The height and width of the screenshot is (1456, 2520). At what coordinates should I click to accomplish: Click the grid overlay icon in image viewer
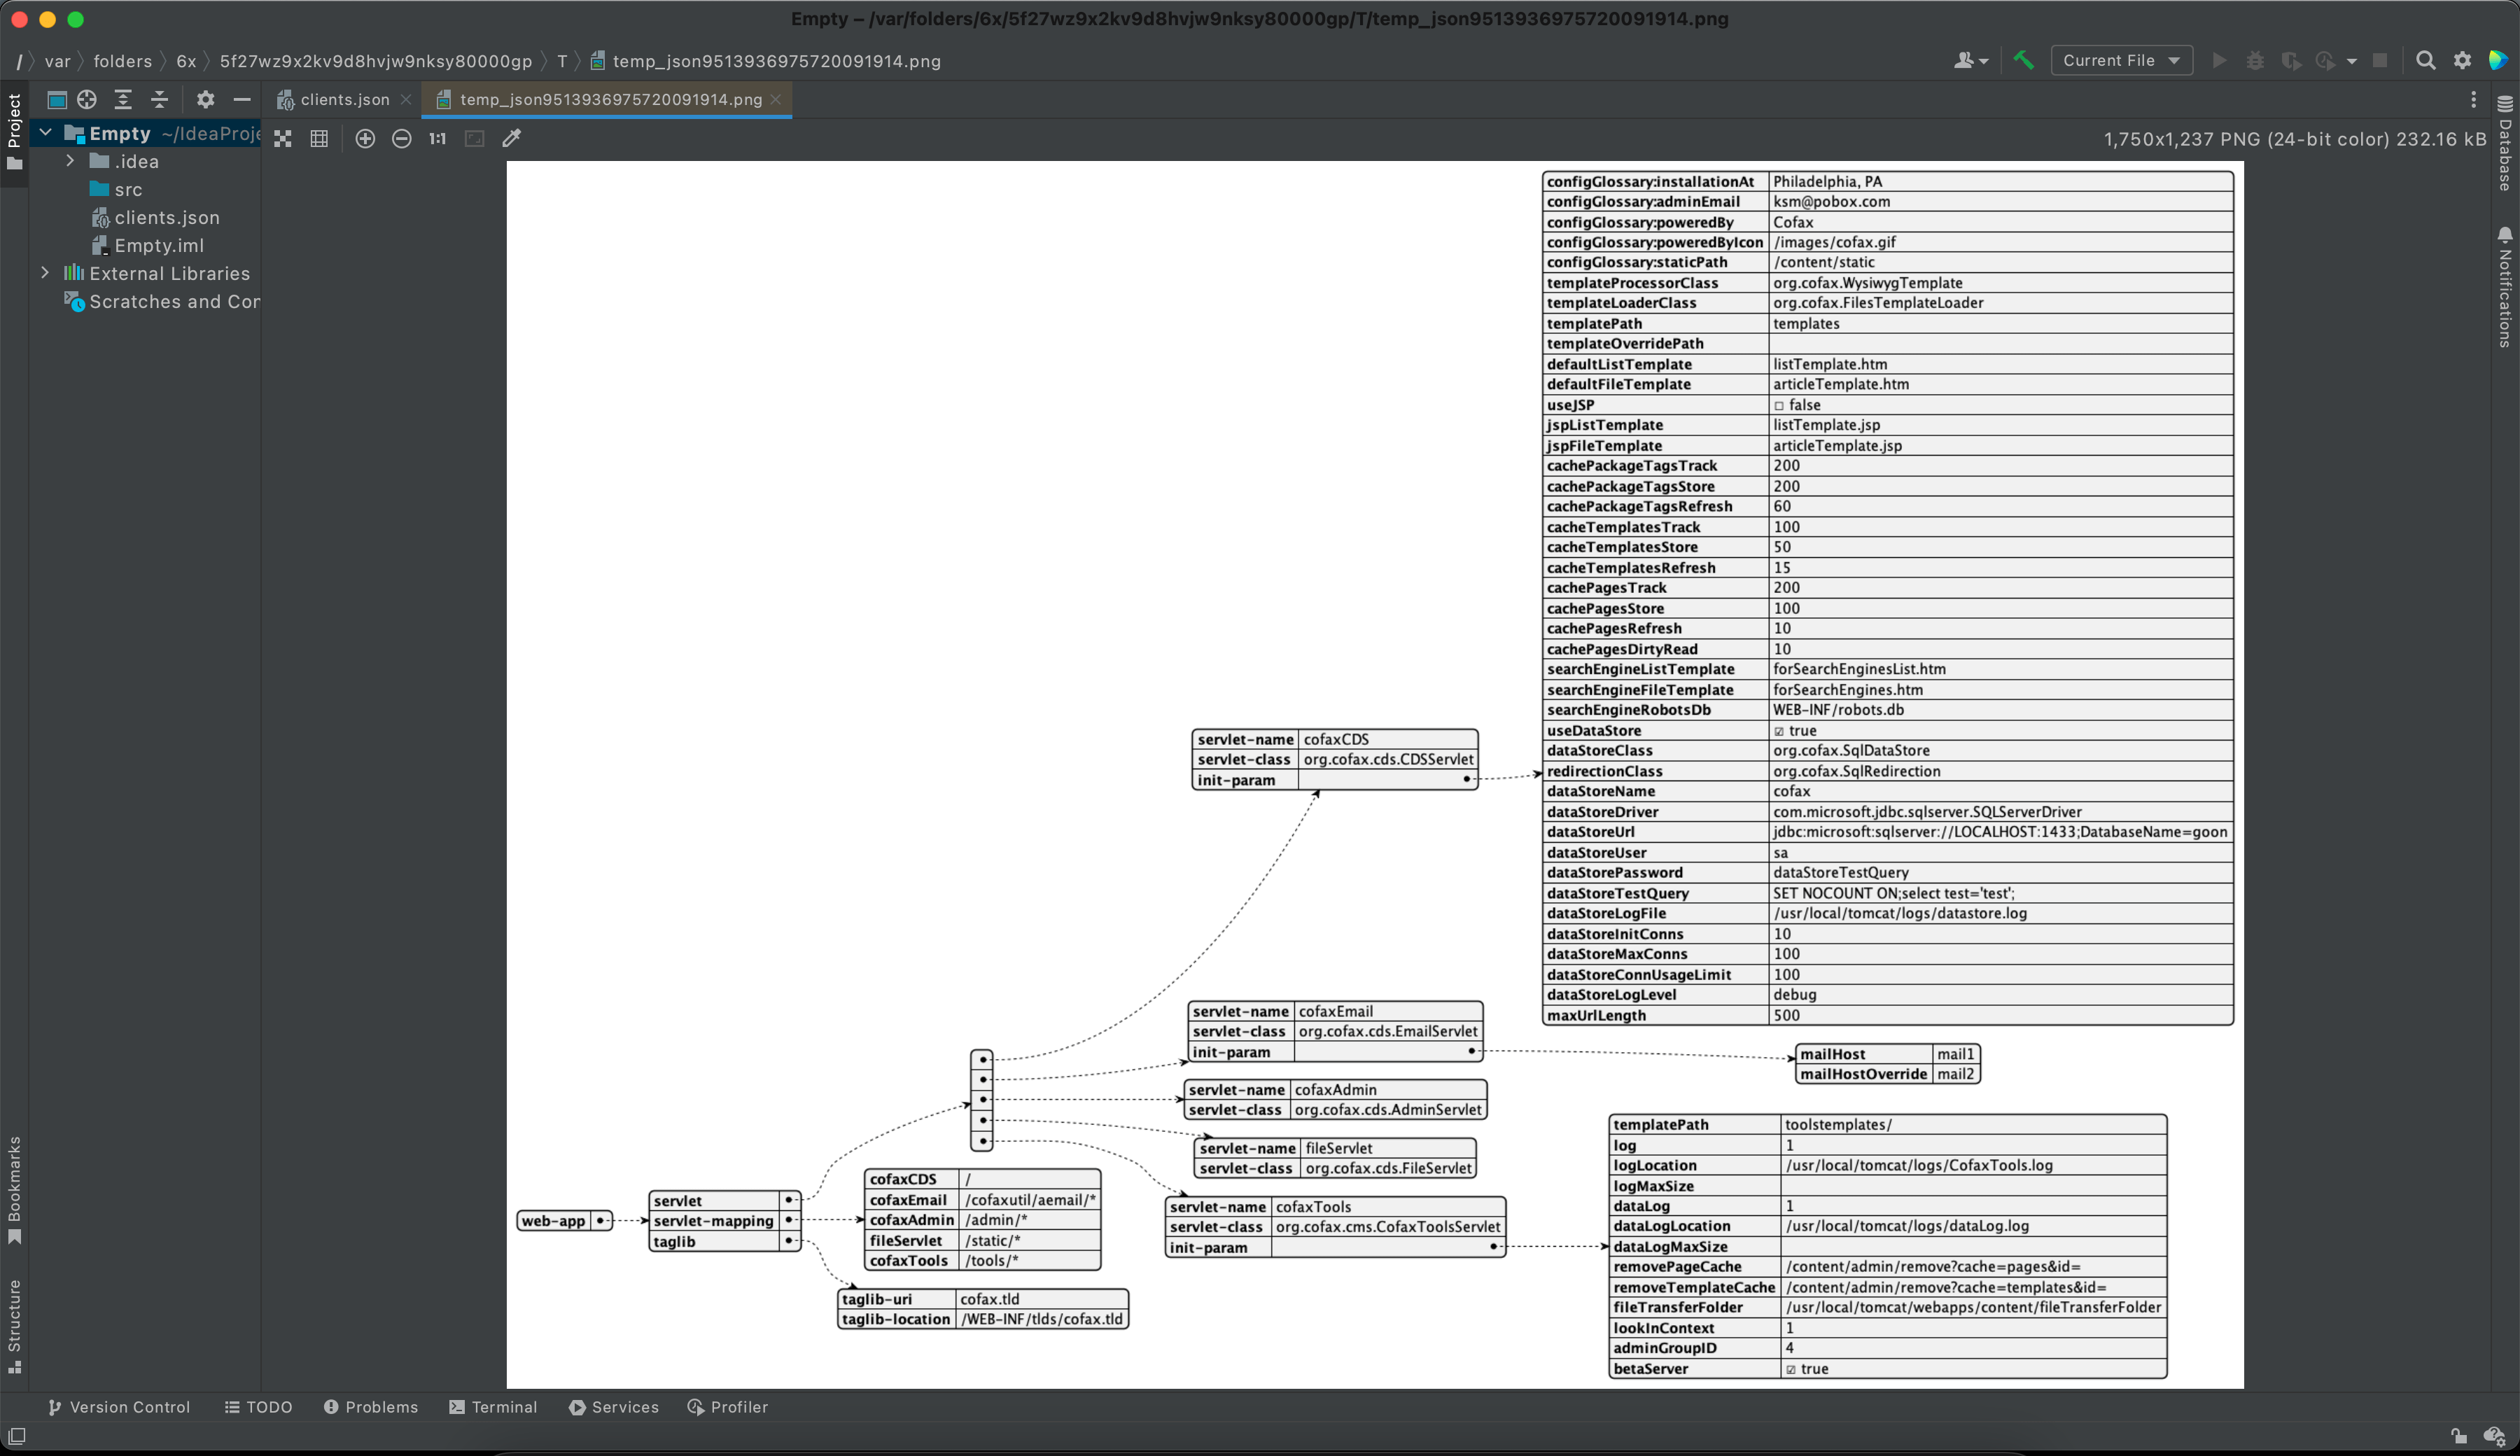click(319, 139)
